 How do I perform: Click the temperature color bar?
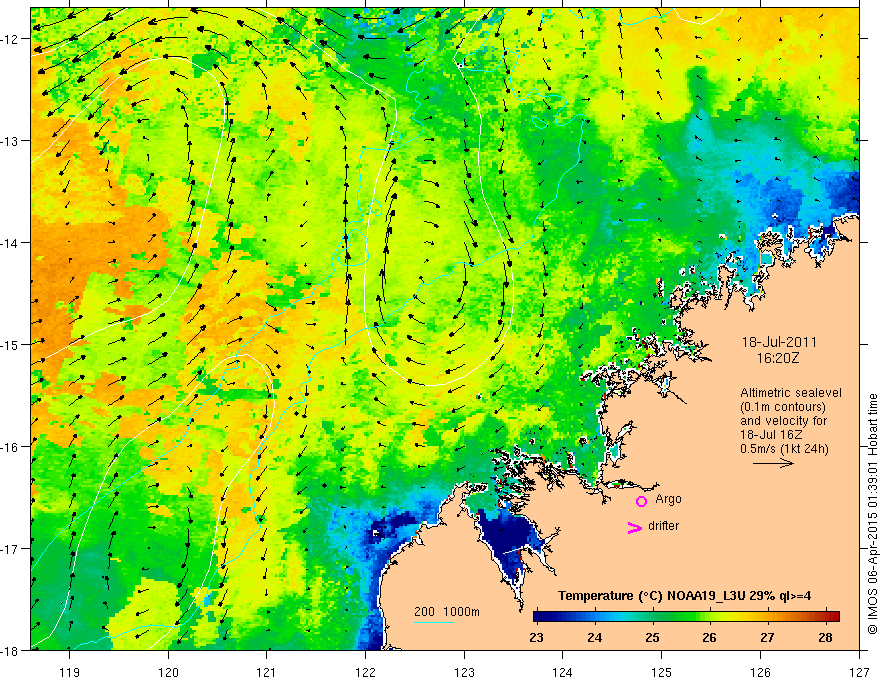point(686,616)
